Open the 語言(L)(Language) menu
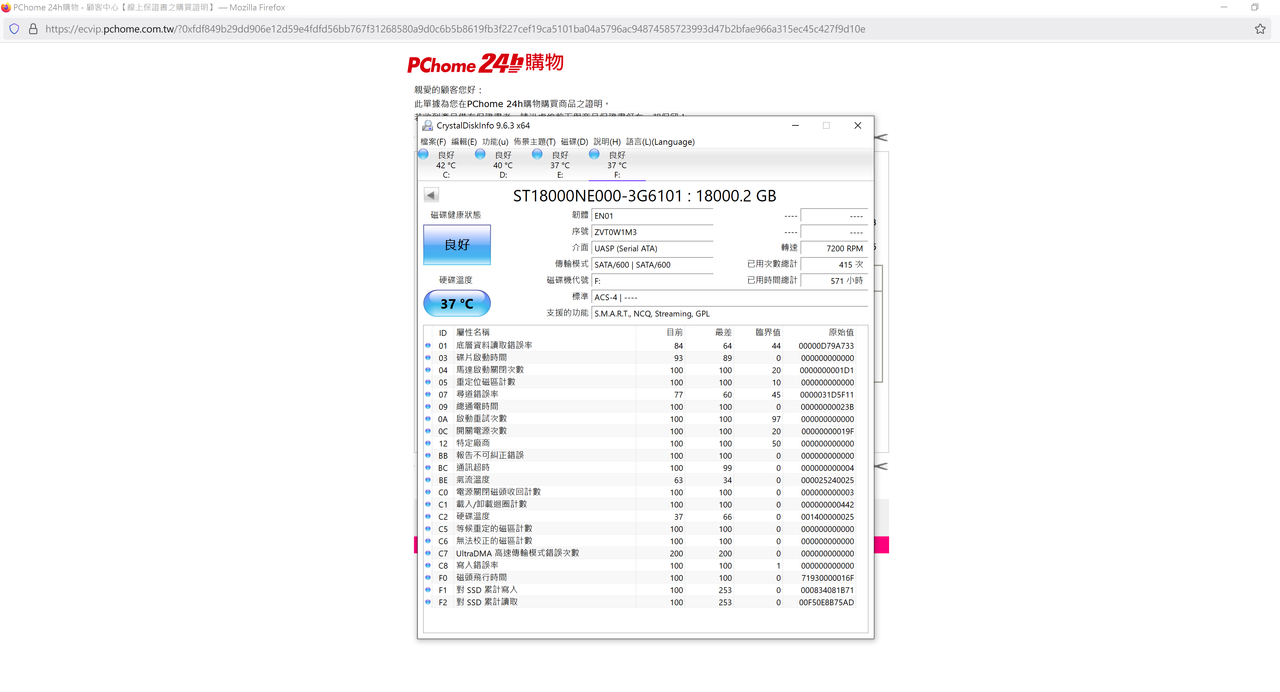Screen dimensions: 1280x692 pyautogui.click(x=660, y=142)
